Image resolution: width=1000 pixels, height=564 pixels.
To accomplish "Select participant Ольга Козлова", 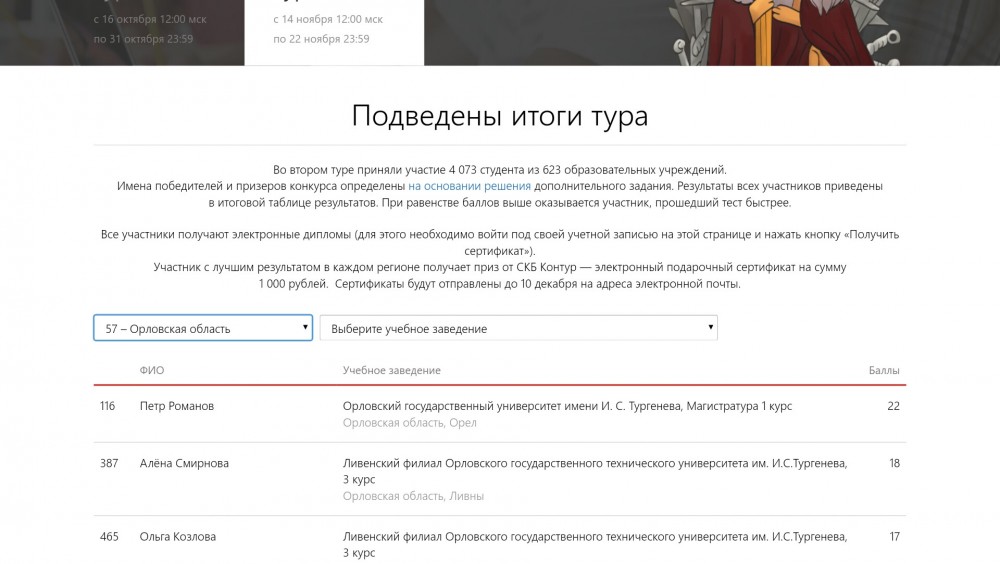I will pyautogui.click(x=178, y=536).
